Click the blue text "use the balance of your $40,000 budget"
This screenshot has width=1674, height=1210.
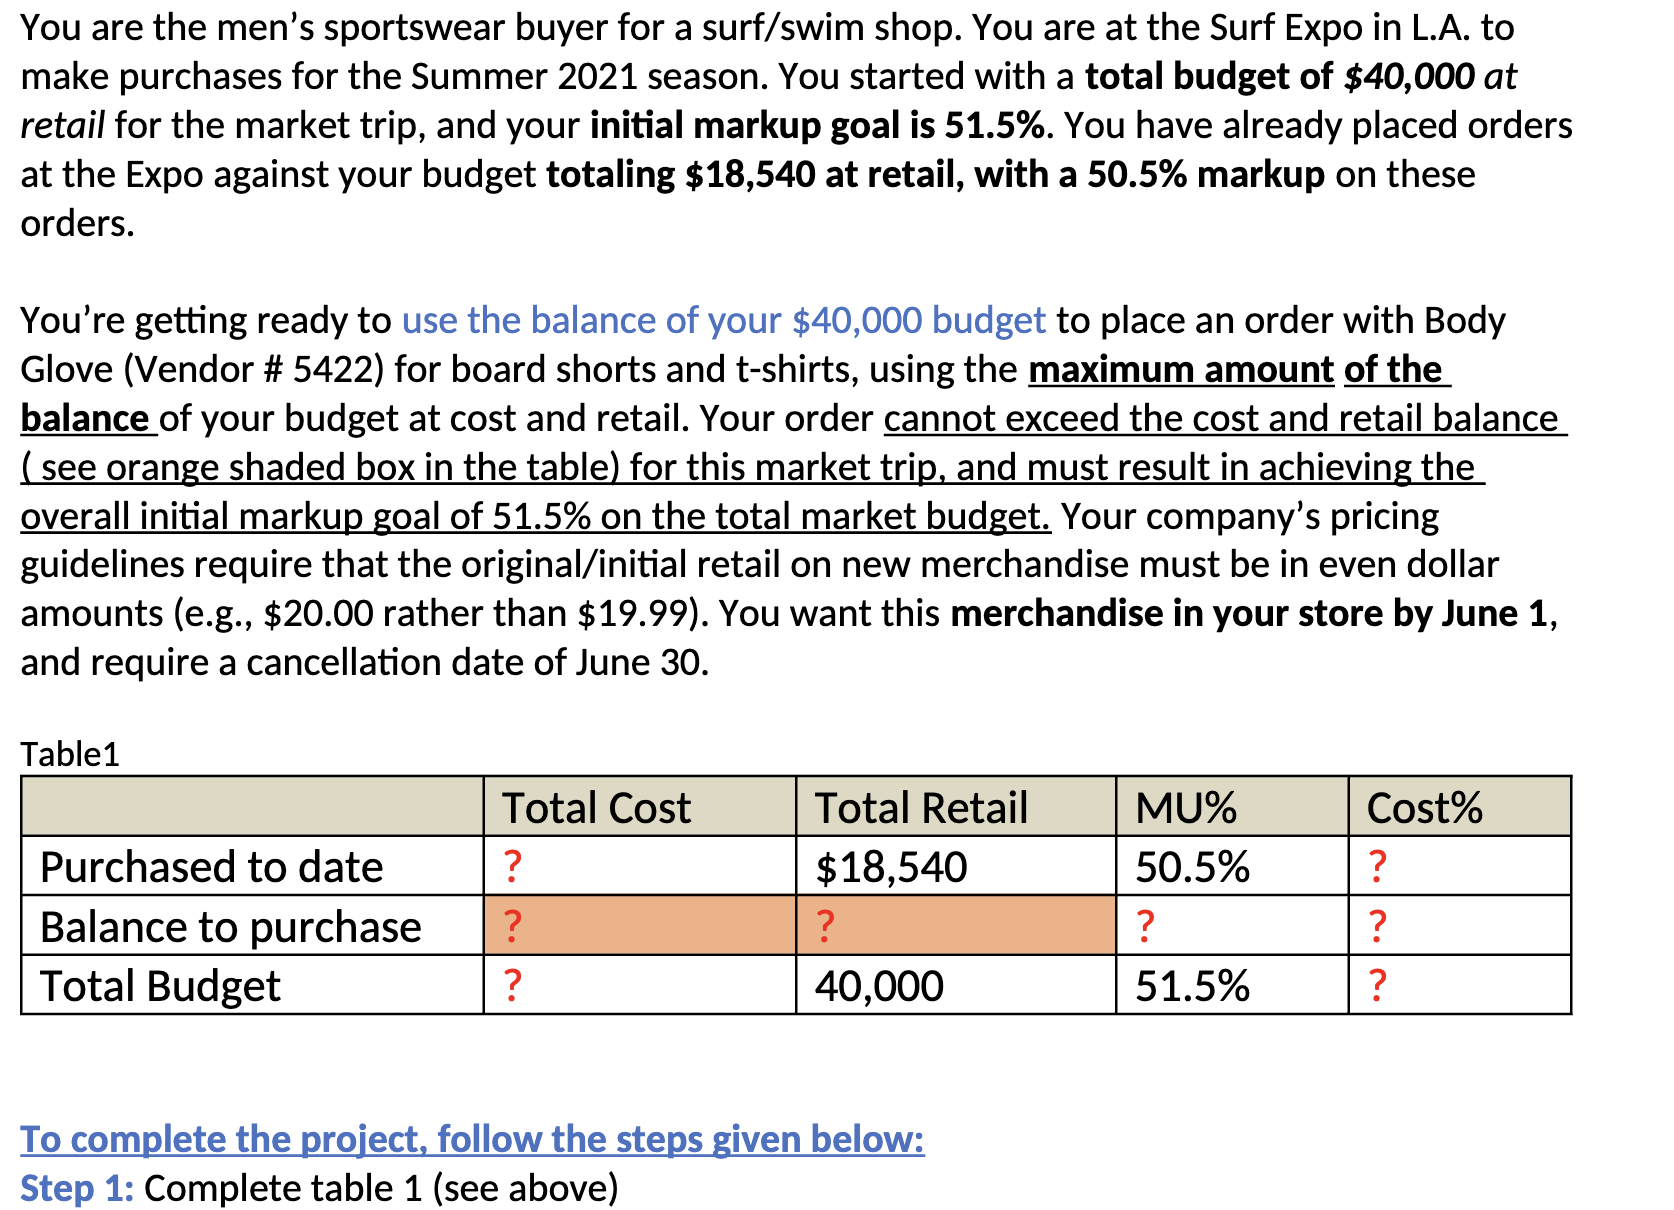tap(723, 320)
